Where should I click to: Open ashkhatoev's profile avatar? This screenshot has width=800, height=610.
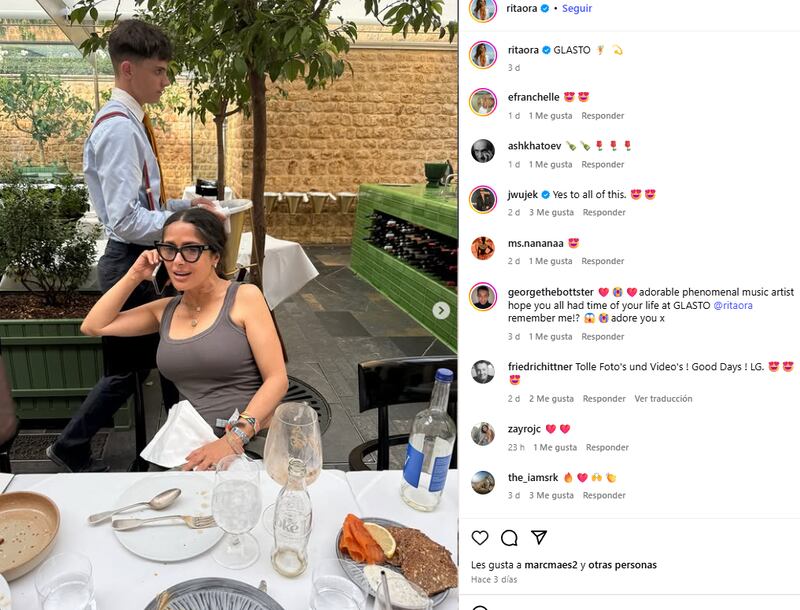[483, 151]
